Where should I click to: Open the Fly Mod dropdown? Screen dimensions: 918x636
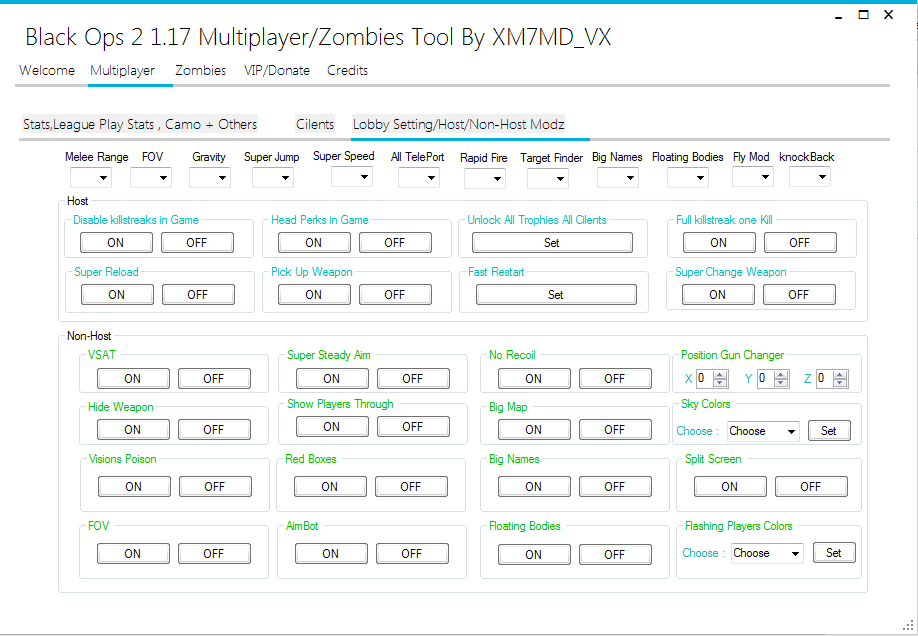pos(753,176)
